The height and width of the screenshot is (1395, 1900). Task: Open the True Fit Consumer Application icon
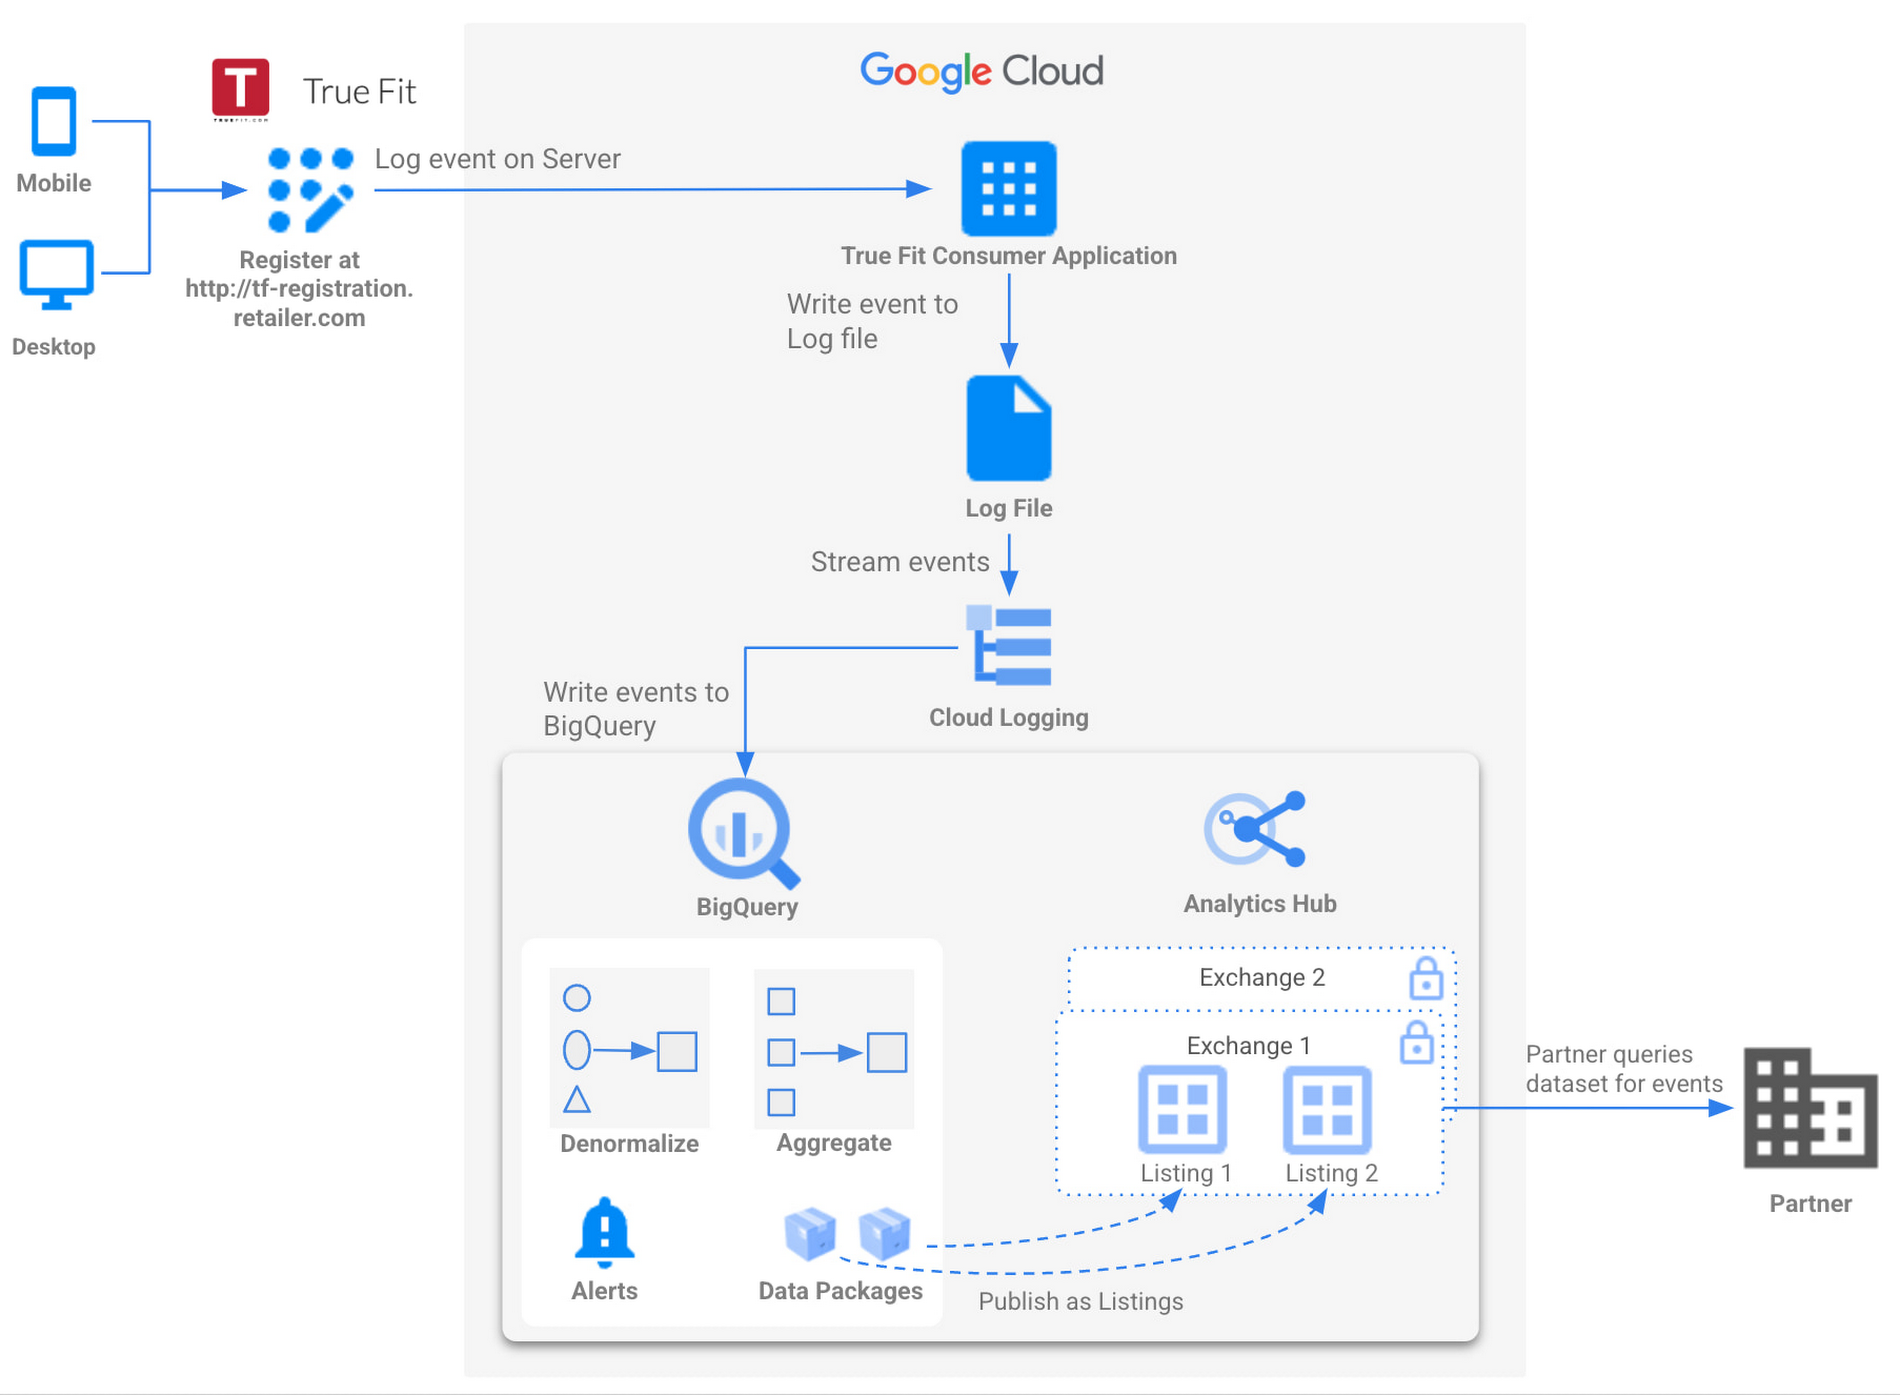1009,188
